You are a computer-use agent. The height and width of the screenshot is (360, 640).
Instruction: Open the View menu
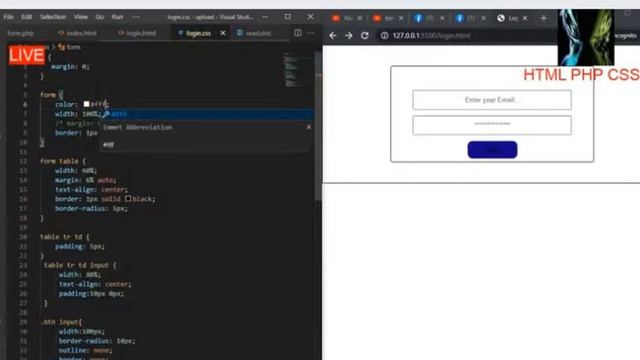pyautogui.click(x=81, y=17)
